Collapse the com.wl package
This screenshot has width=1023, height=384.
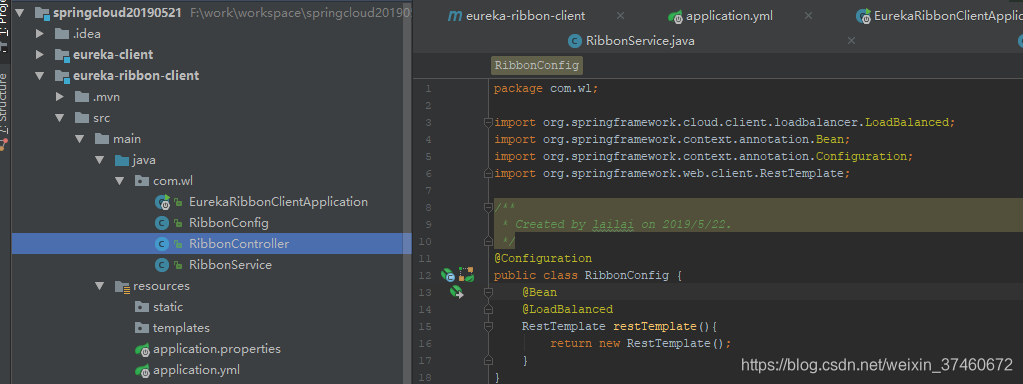pos(119,181)
